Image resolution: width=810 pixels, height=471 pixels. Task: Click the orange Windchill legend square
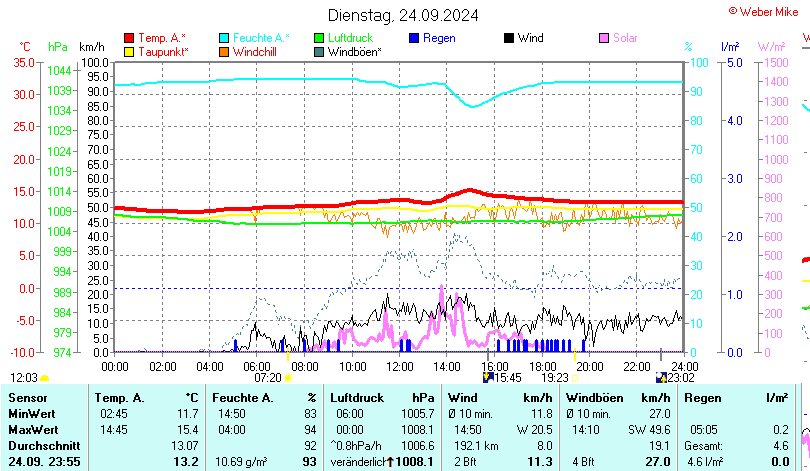[224, 52]
